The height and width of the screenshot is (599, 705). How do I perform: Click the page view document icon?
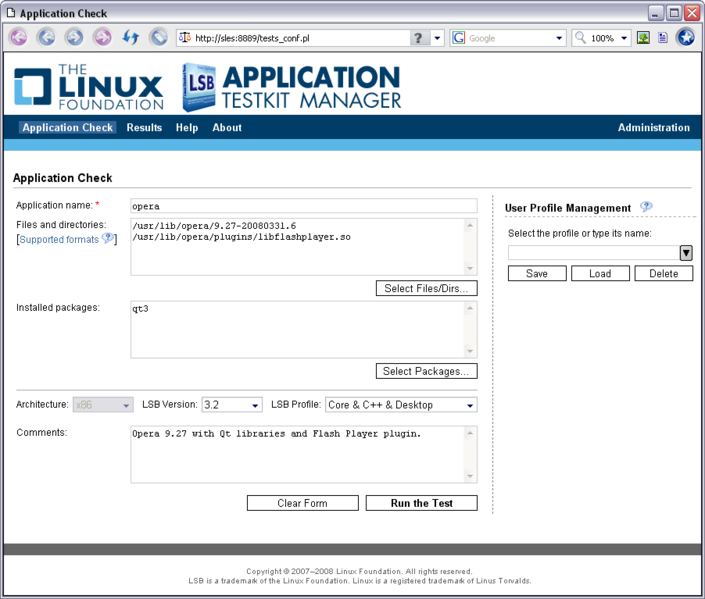pyautogui.click(x=663, y=38)
